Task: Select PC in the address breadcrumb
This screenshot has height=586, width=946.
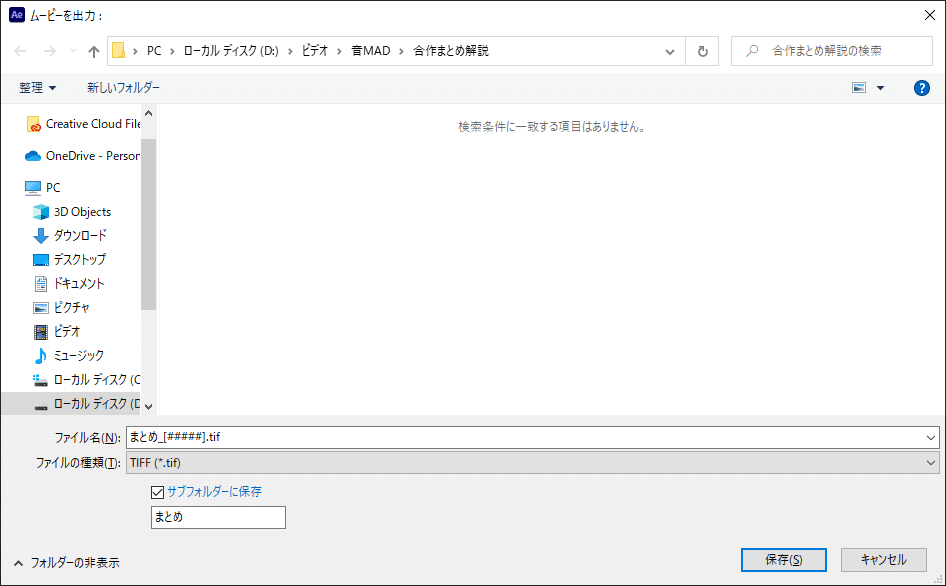Action: click(x=154, y=51)
